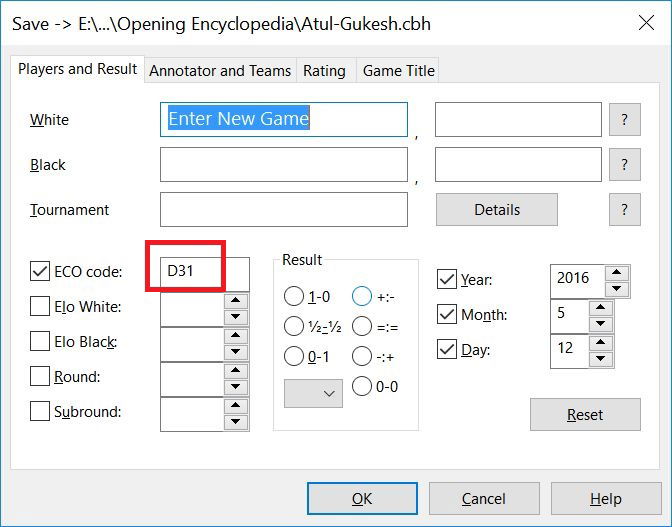Click the help button next to White field
This screenshot has height=527, width=672.
(x=624, y=120)
